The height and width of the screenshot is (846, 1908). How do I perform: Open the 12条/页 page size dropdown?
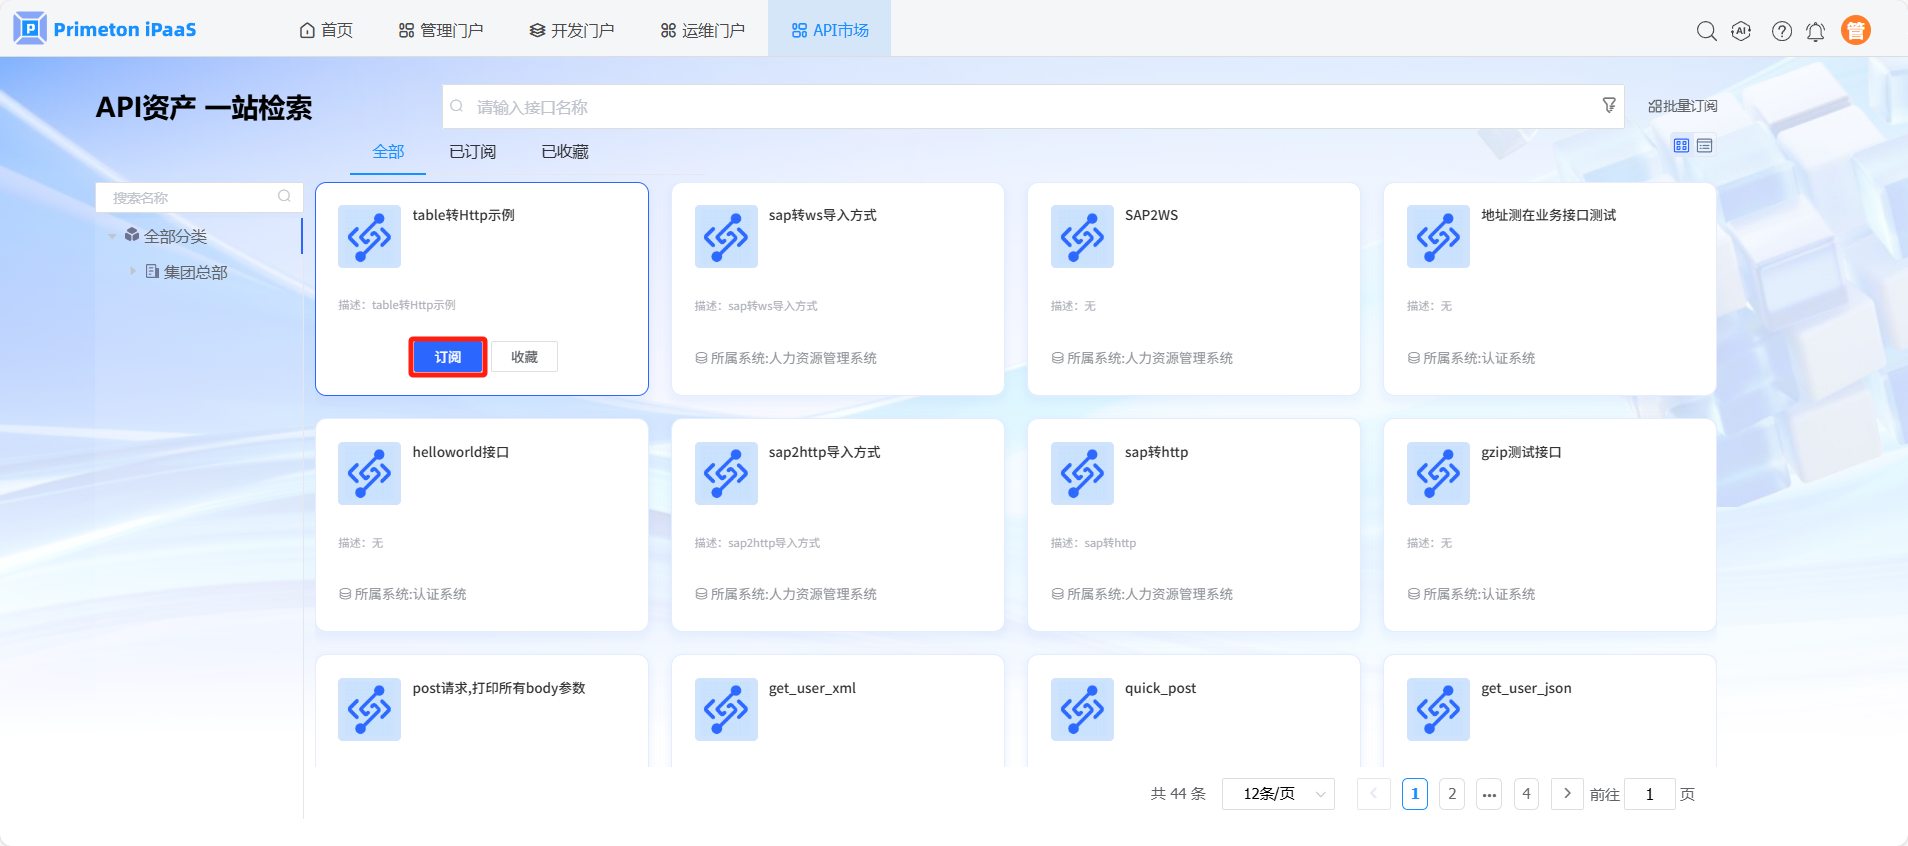[x=1278, y=794]
